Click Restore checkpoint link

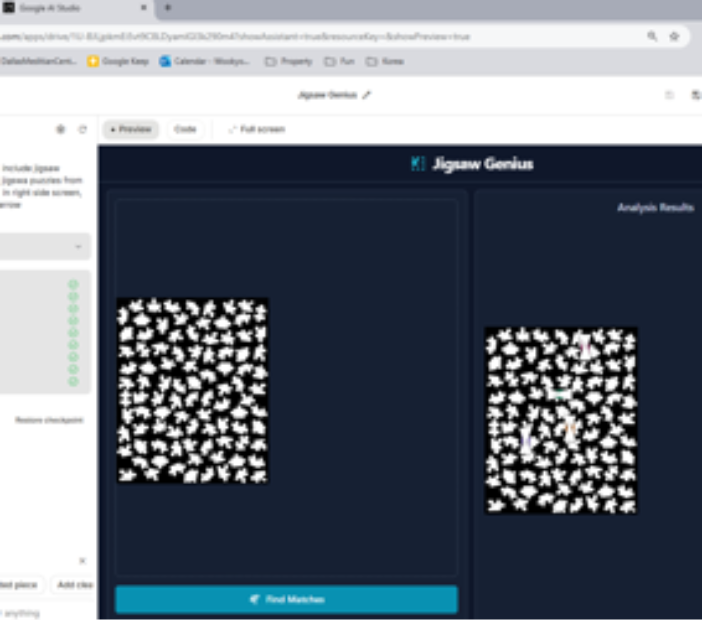tap(48, 420)
